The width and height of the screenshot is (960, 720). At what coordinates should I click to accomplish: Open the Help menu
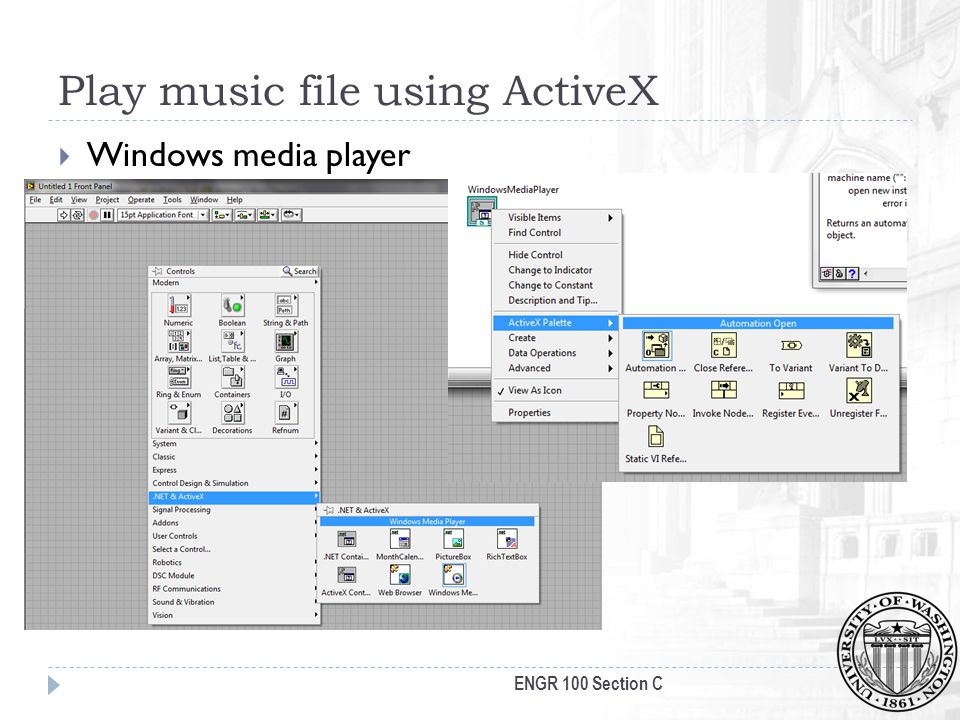coord(234,200)
